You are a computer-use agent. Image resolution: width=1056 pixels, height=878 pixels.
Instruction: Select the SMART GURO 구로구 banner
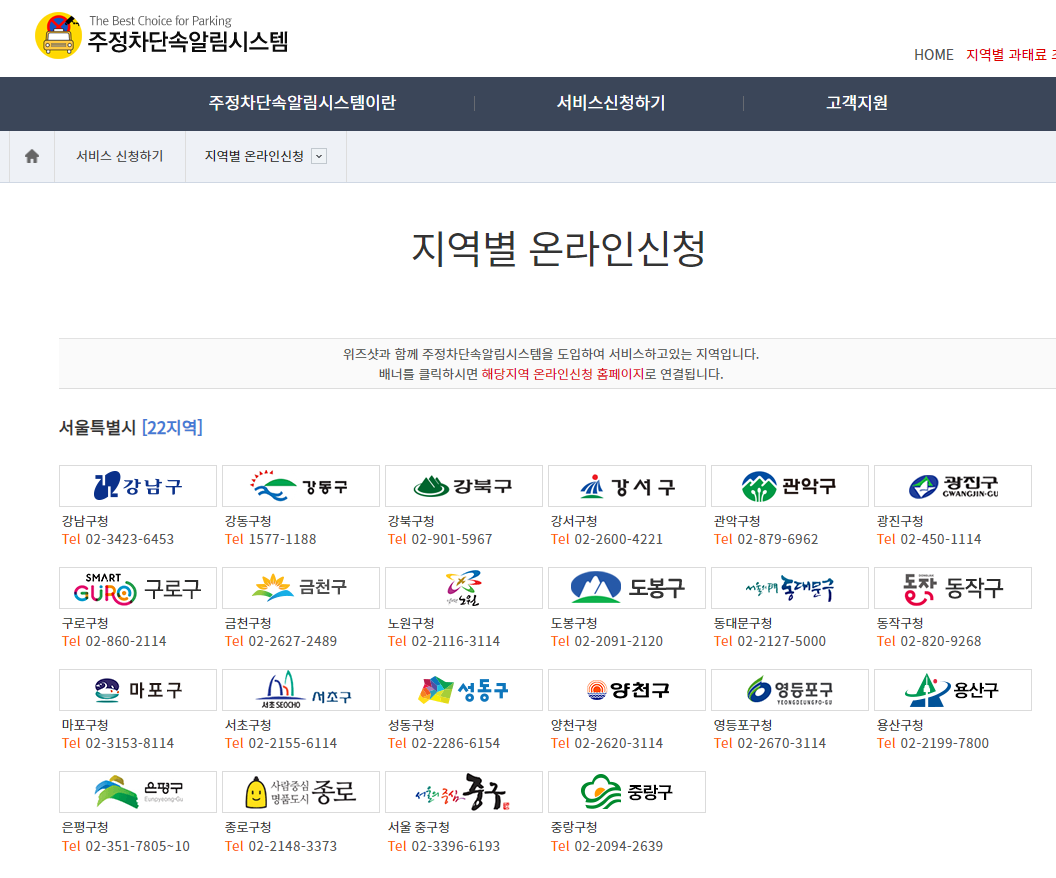pyautogui.click(x=137, y=587)
